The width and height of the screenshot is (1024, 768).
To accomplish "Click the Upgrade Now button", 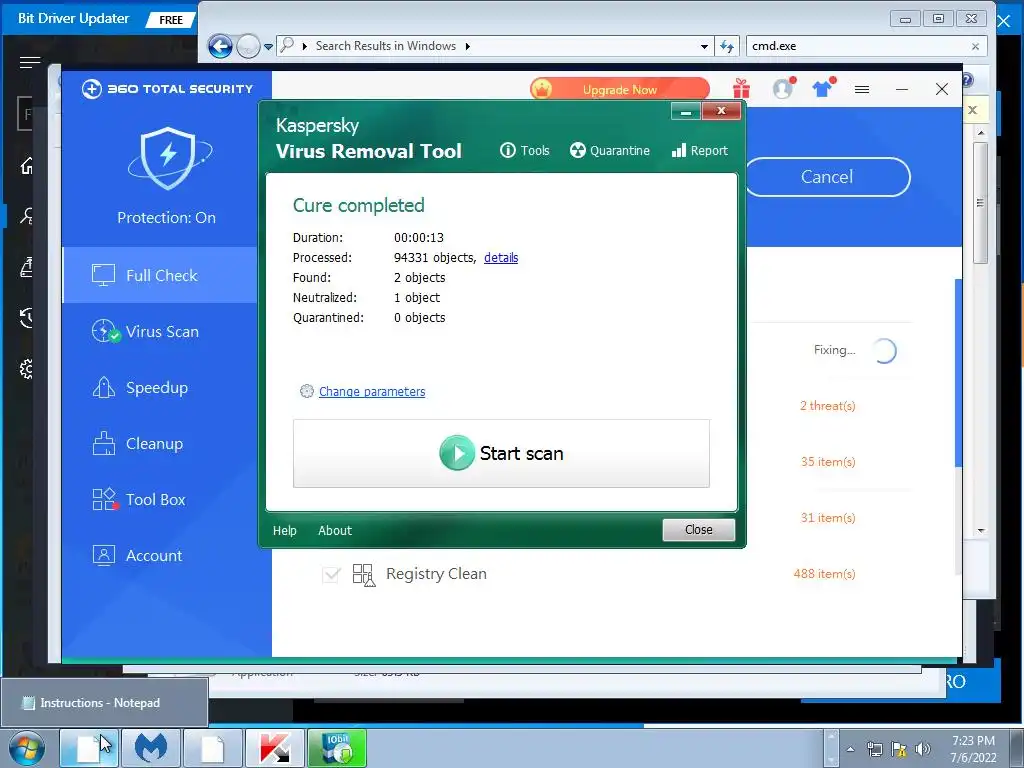I will pos(620,89).
